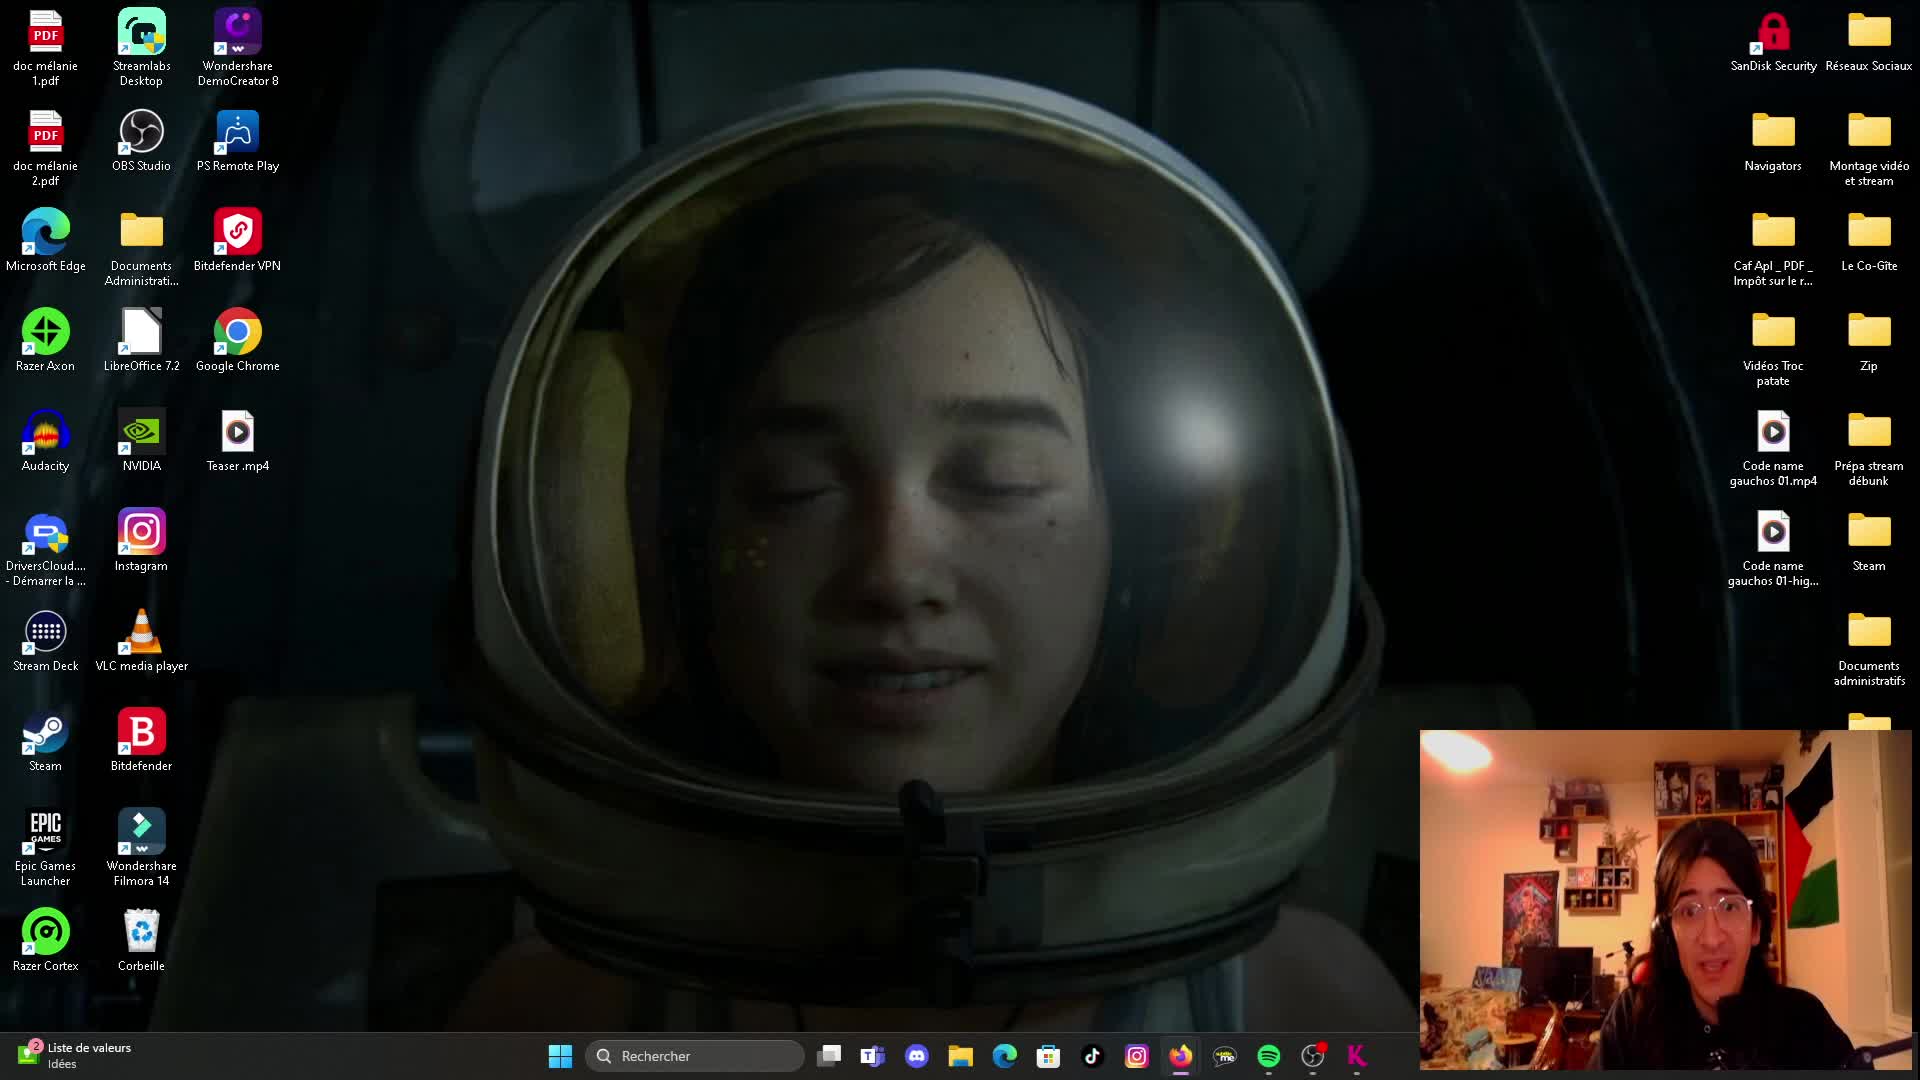This screenshot has height=1080, width=1920.
Task: Select doc mélanie 1.pdf file
Action: (x=45, y=47)
